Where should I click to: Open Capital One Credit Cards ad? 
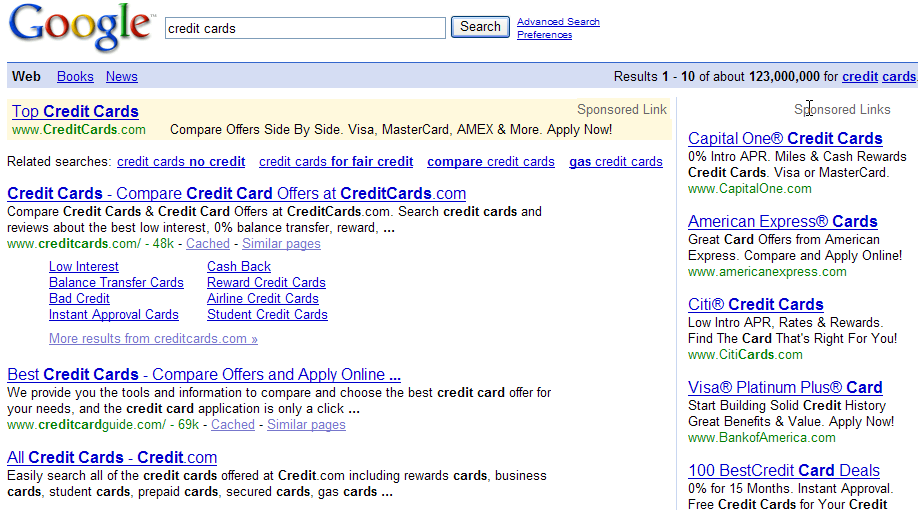pyautogui.click(x=785, y=138)
